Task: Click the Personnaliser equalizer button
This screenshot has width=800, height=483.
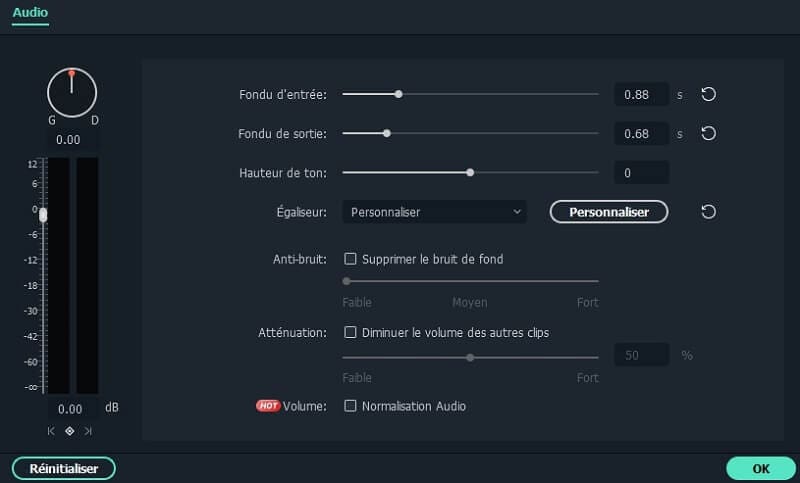Action: (609, 212)
